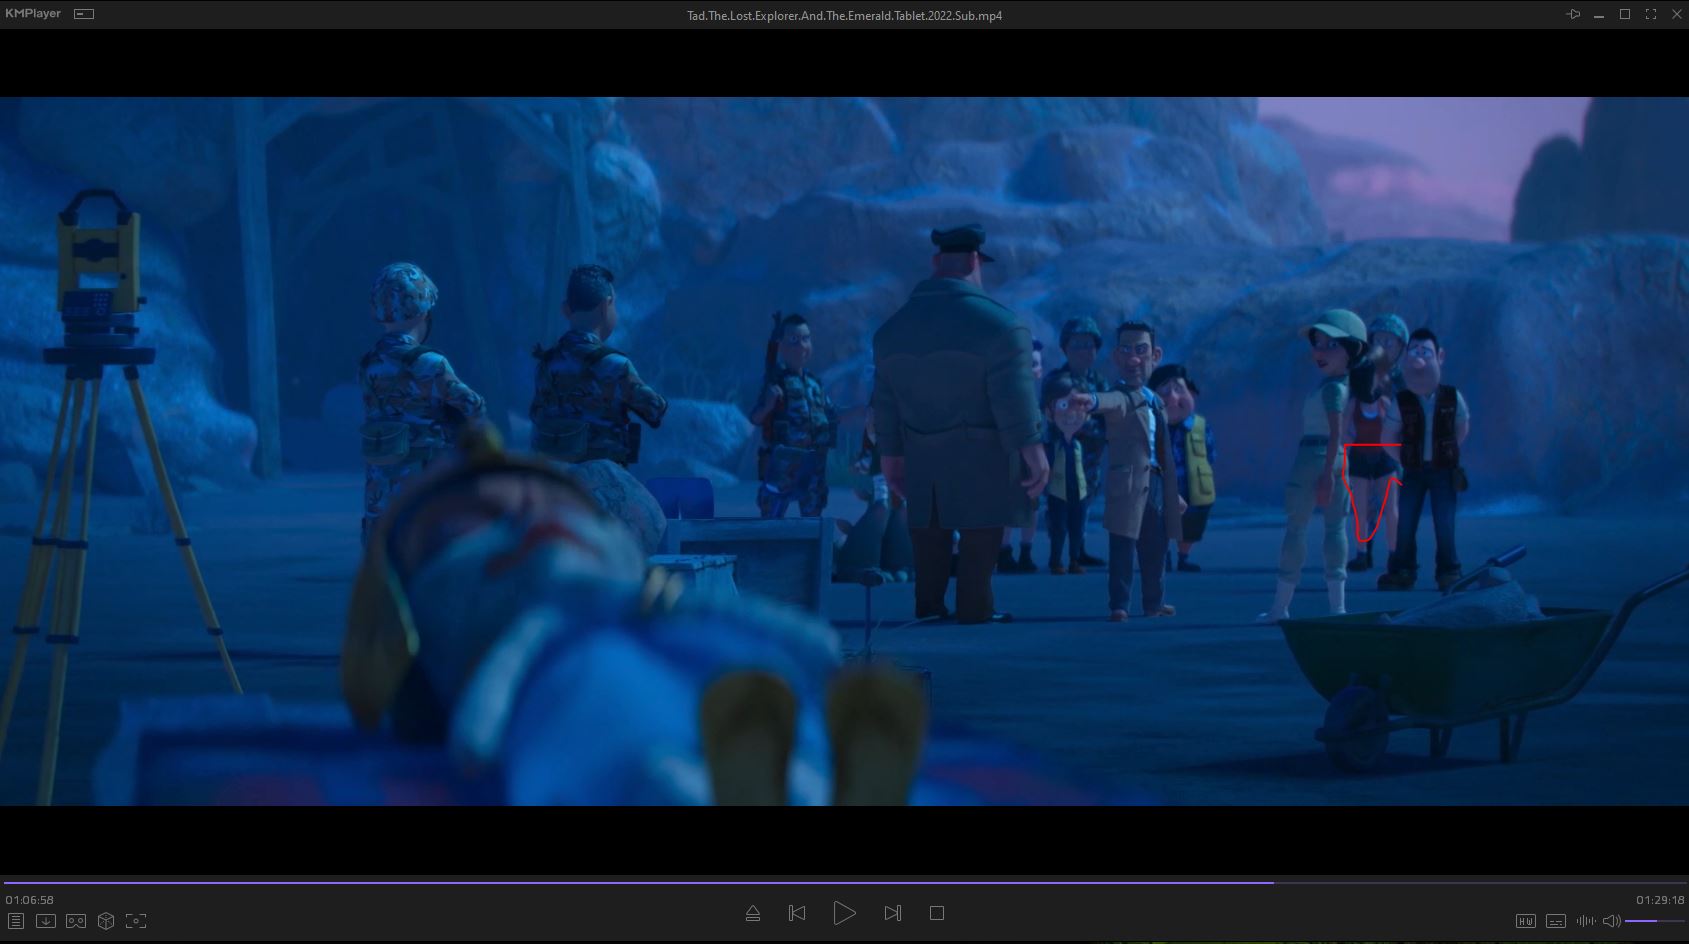Toggle subtitles display

pyautogui.click(x=1555, y=921)
